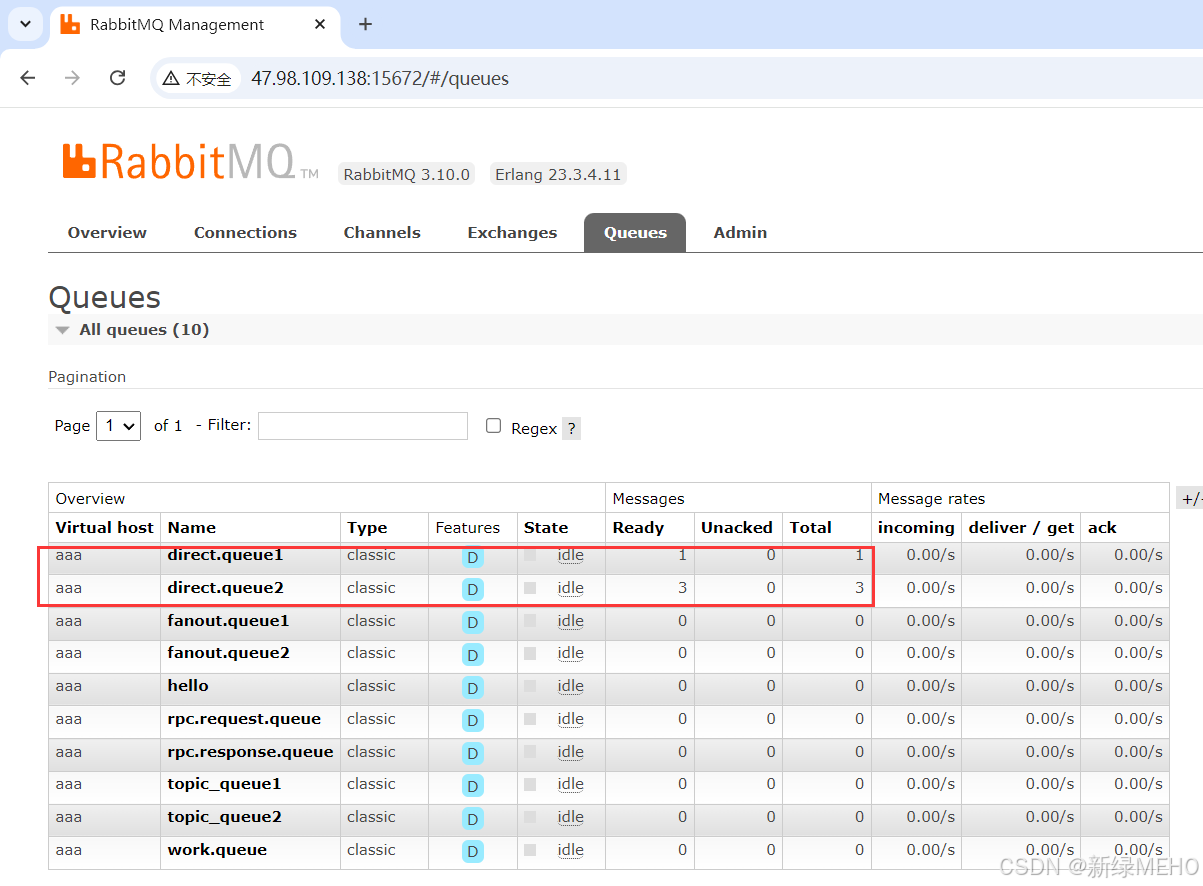Open the Page number dropdown
This screenshot has height=886, width=1203.
(118, 425)
